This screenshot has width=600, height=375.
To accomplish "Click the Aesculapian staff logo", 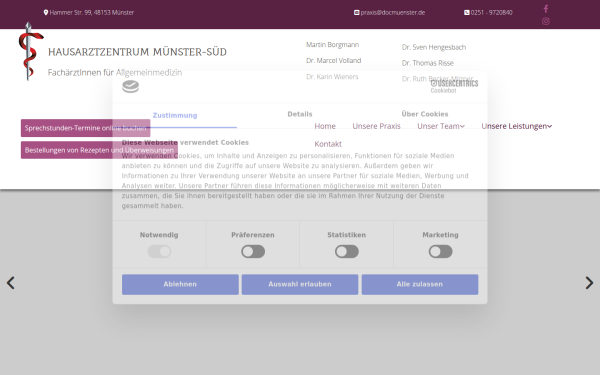I will click(x=31, y=51).
